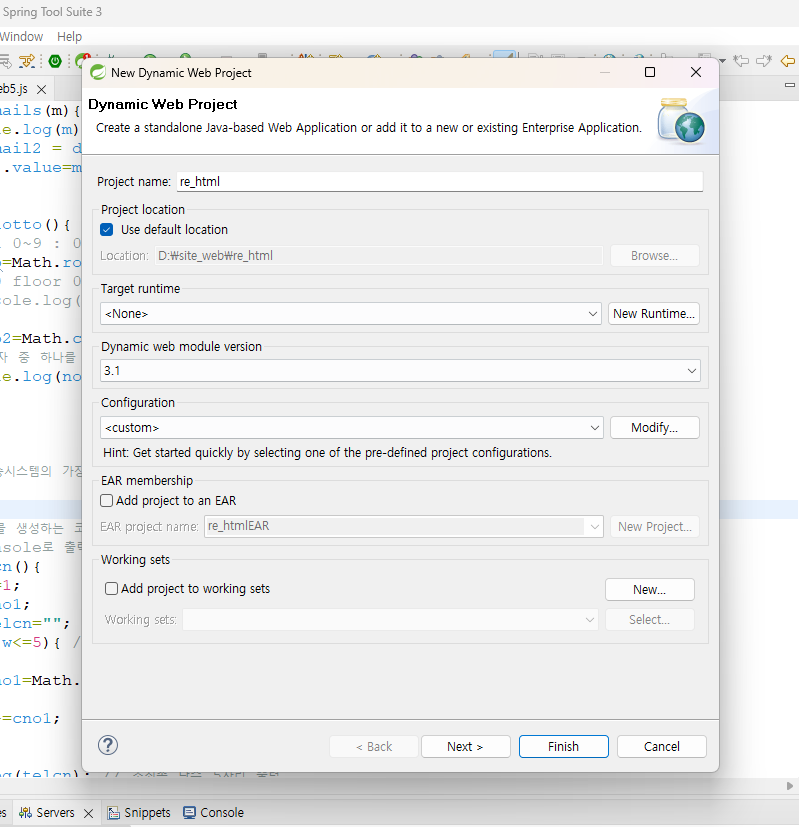The image size is (799, 827).
Task: Click New... working set button
Action: pyautogui.click(x=650, y=590)
